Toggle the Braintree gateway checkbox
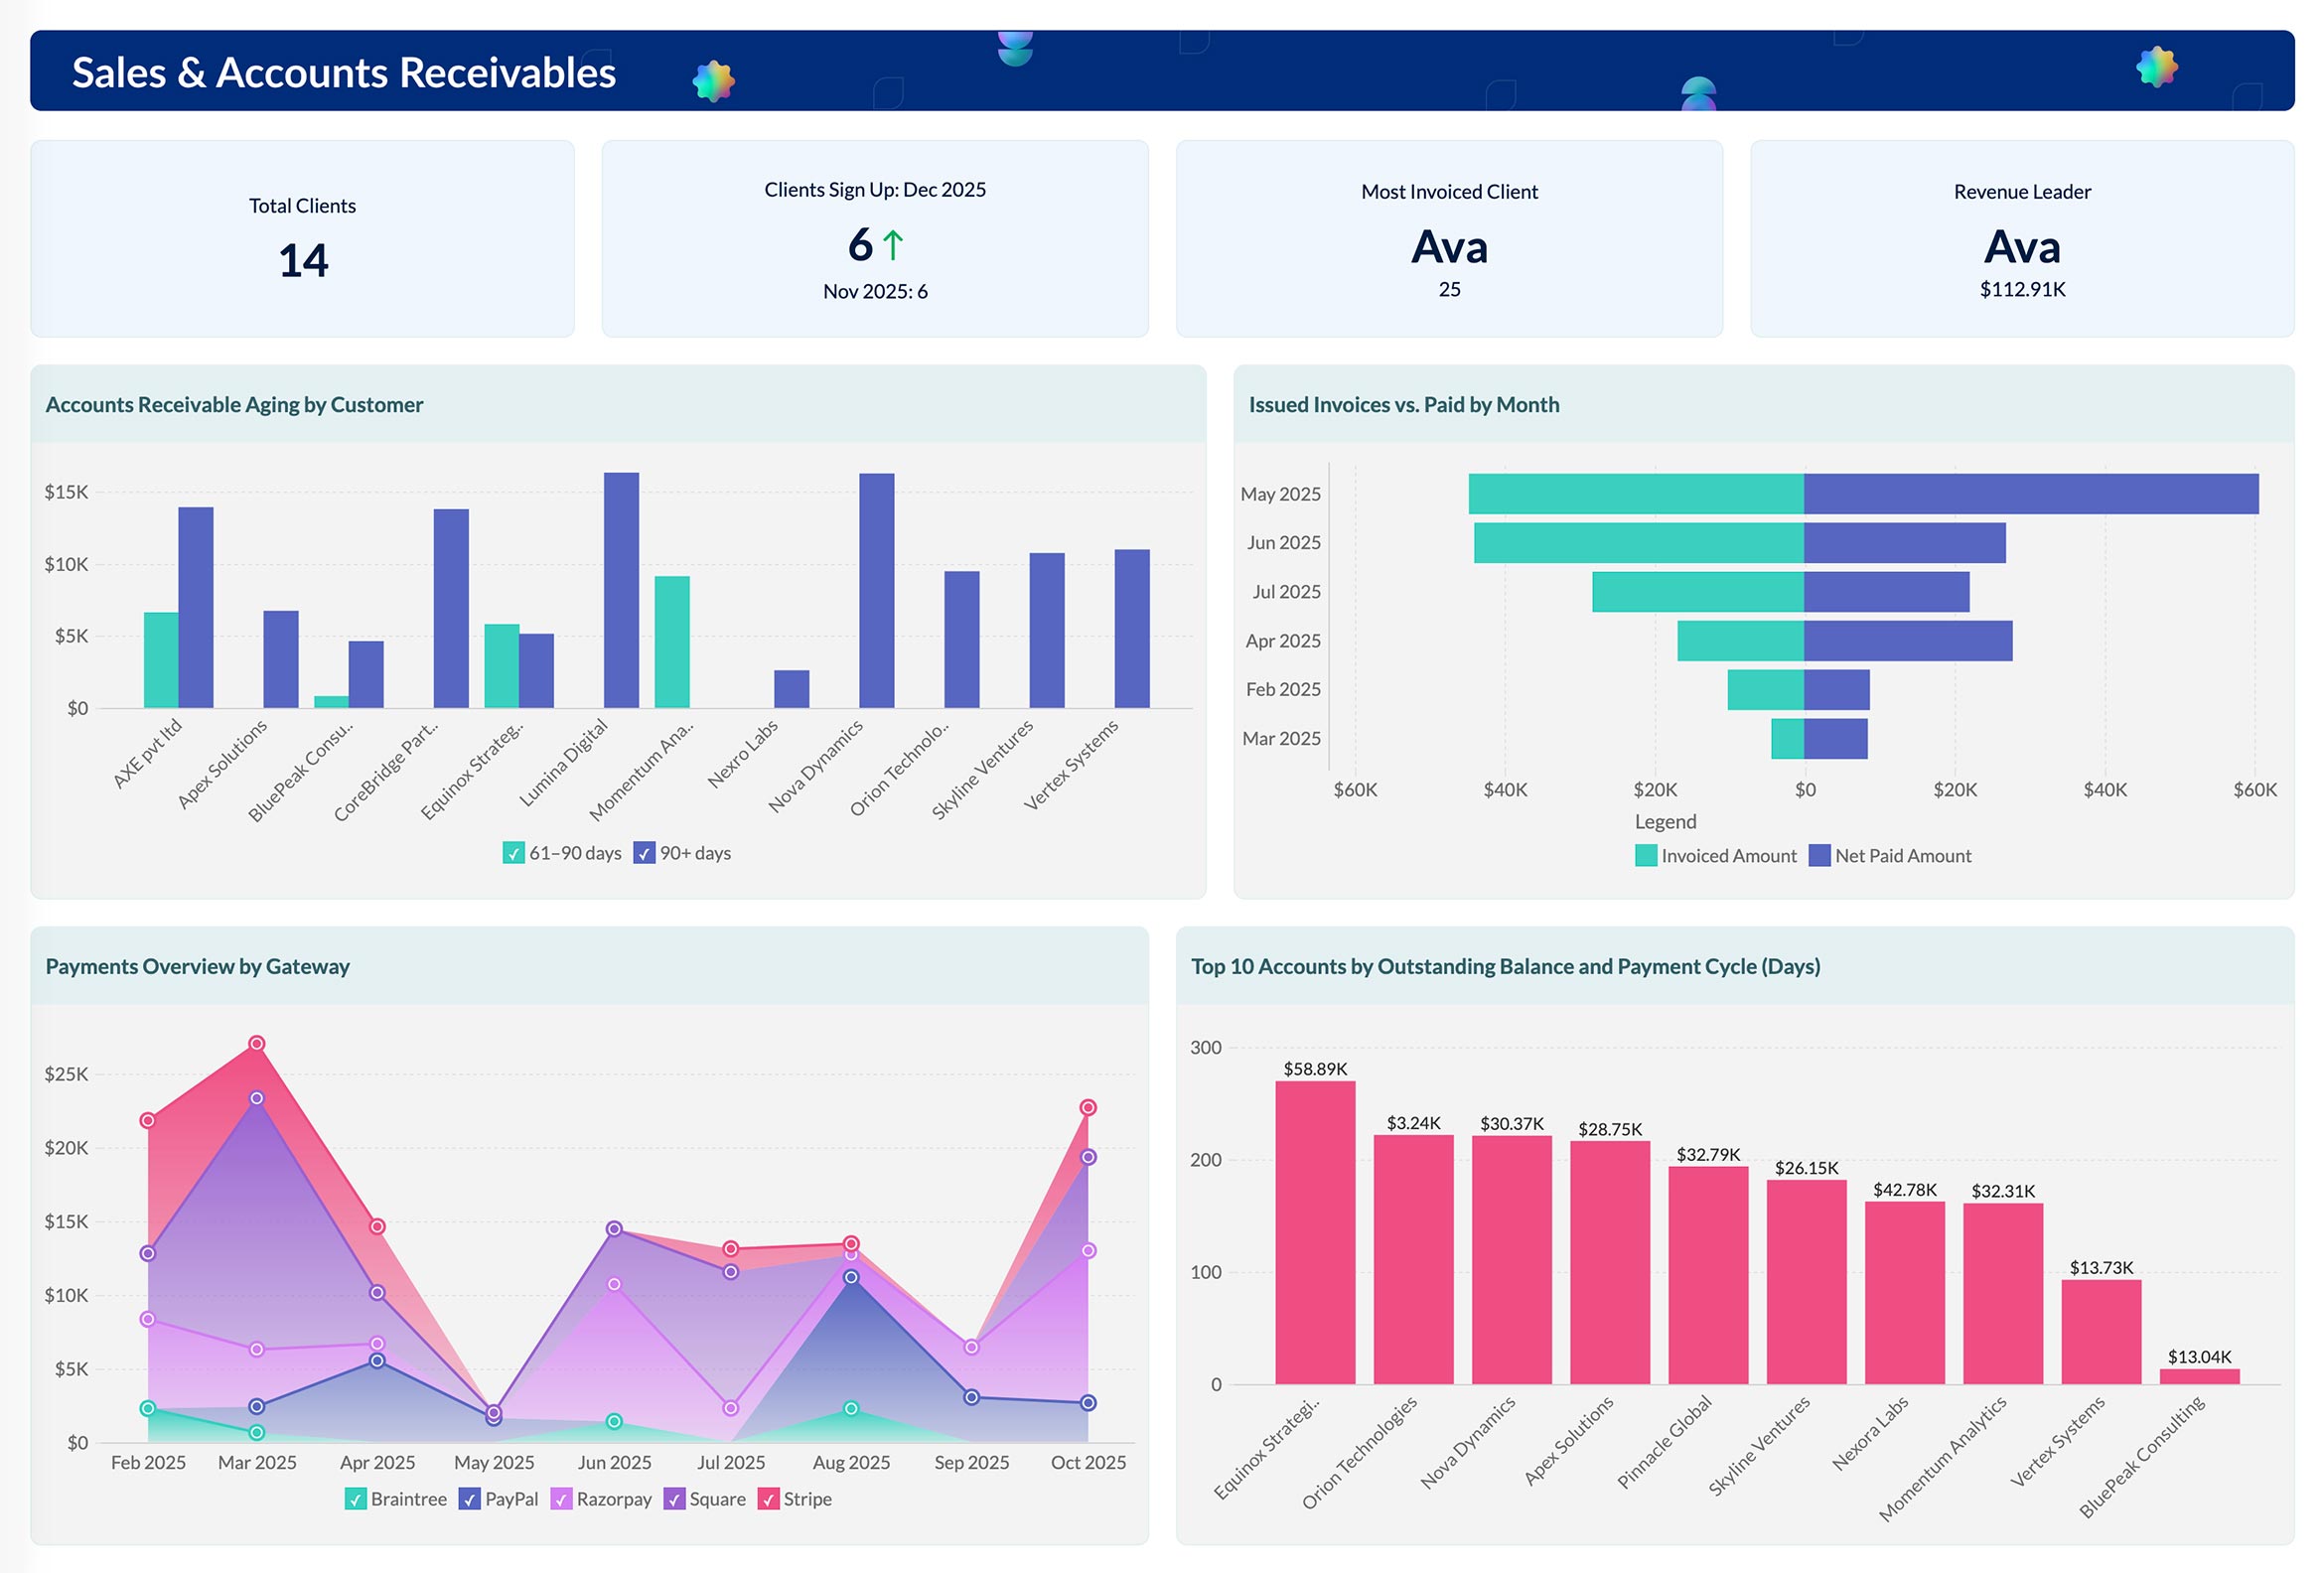Viewport: 2324px width, 1573px height. click(355, 1499)
